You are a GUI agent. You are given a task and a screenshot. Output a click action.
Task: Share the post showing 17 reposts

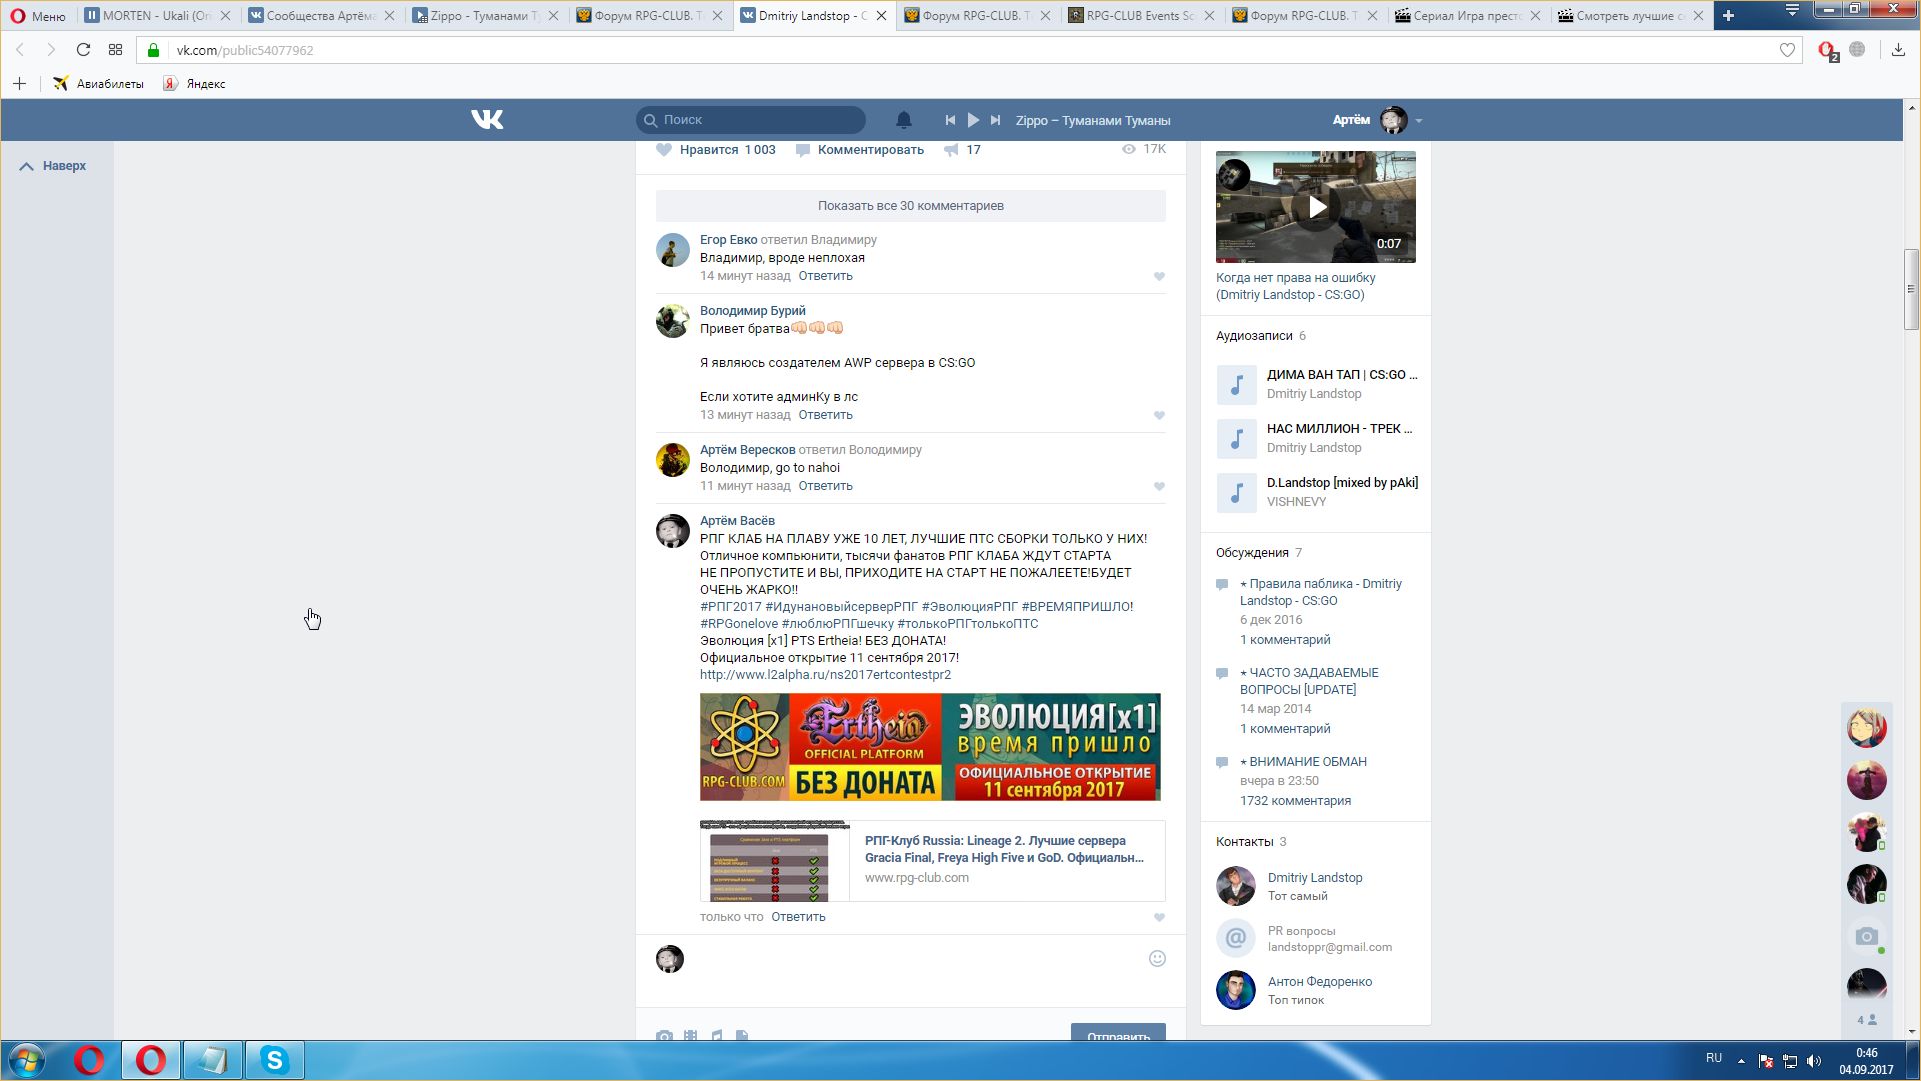(962, 150)
